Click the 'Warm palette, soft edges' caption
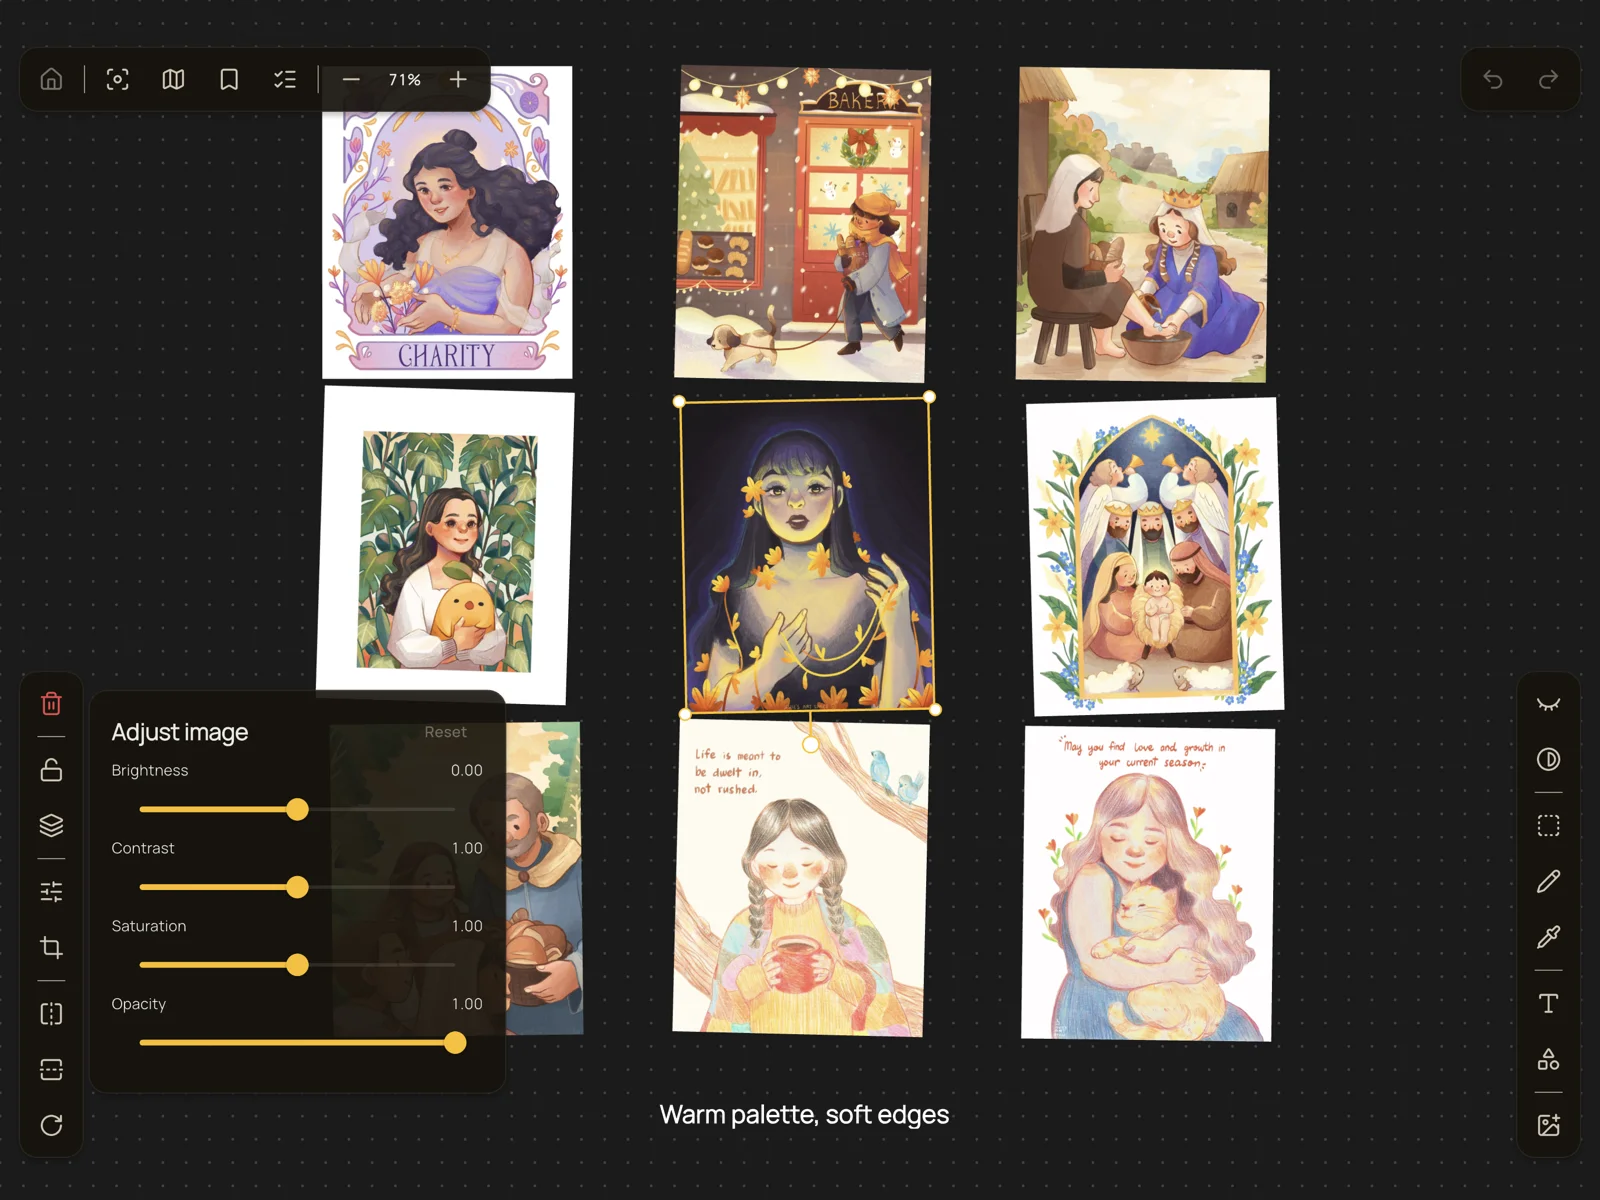The width and height of the screenshot is (1600, 1200). (804, 1114)
